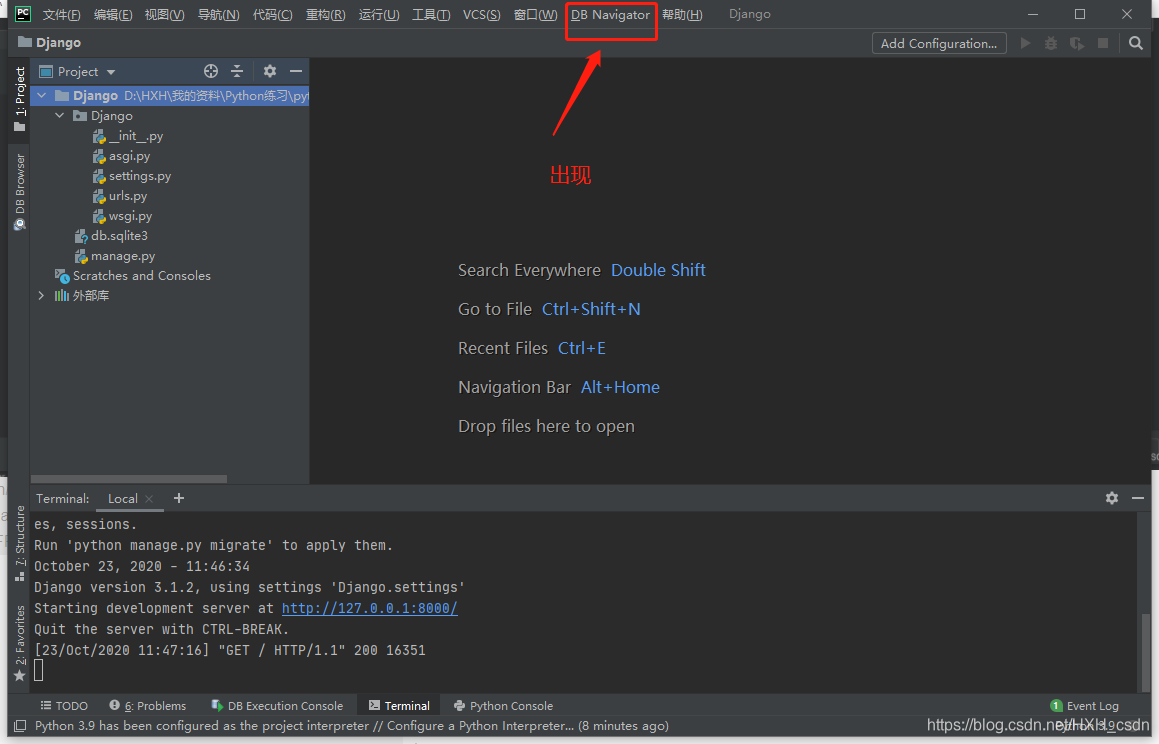Close the Local terminal tab
Screen dimensions: 1159x744
[x=149, y=499]
